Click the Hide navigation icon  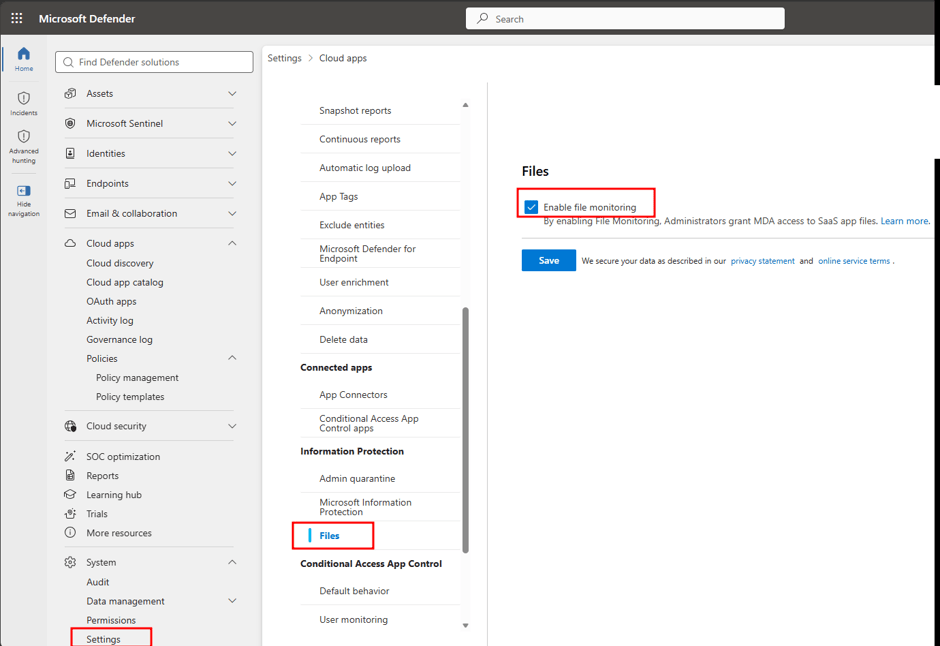coord(23,191)
